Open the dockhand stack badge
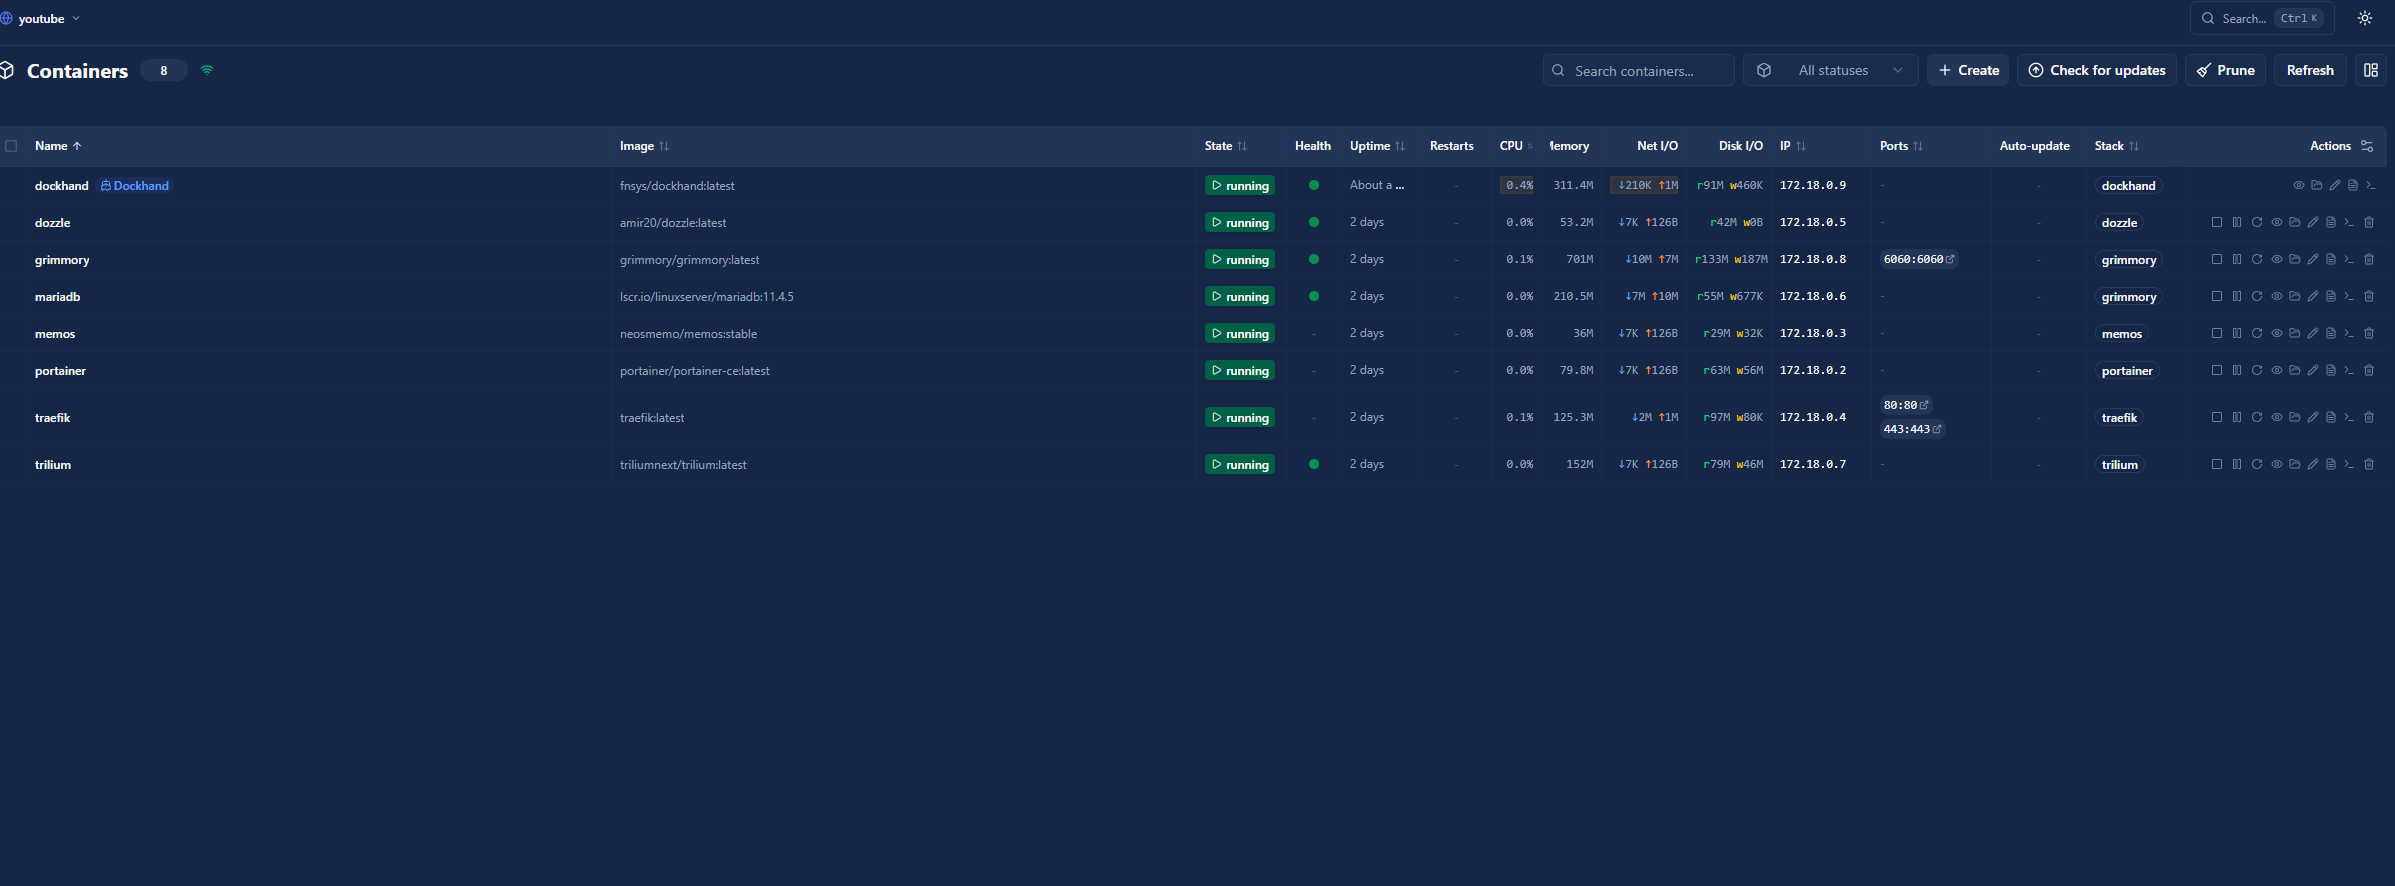This screenshot has height=886, width=2395. pyautogui.click(x=2128, y=185)
